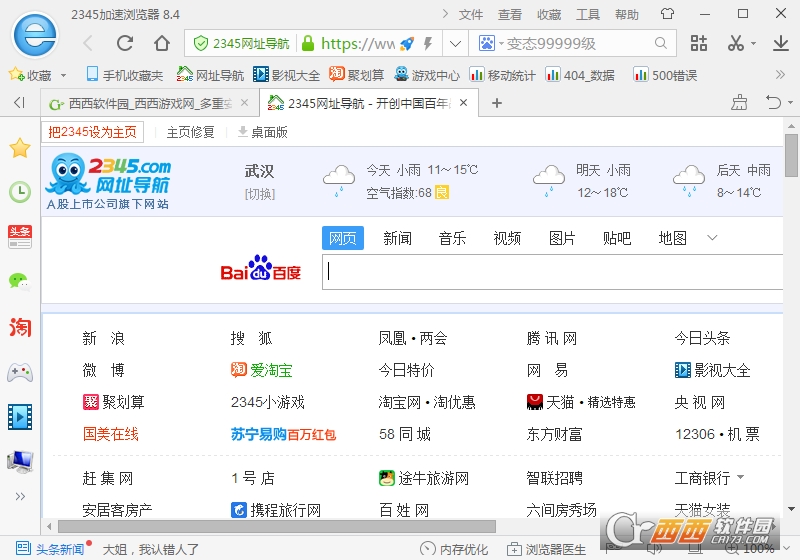800x560 pixels.
Task: Expand the 工商银行 dropdown arrow
Action: [x=740, y=477]
